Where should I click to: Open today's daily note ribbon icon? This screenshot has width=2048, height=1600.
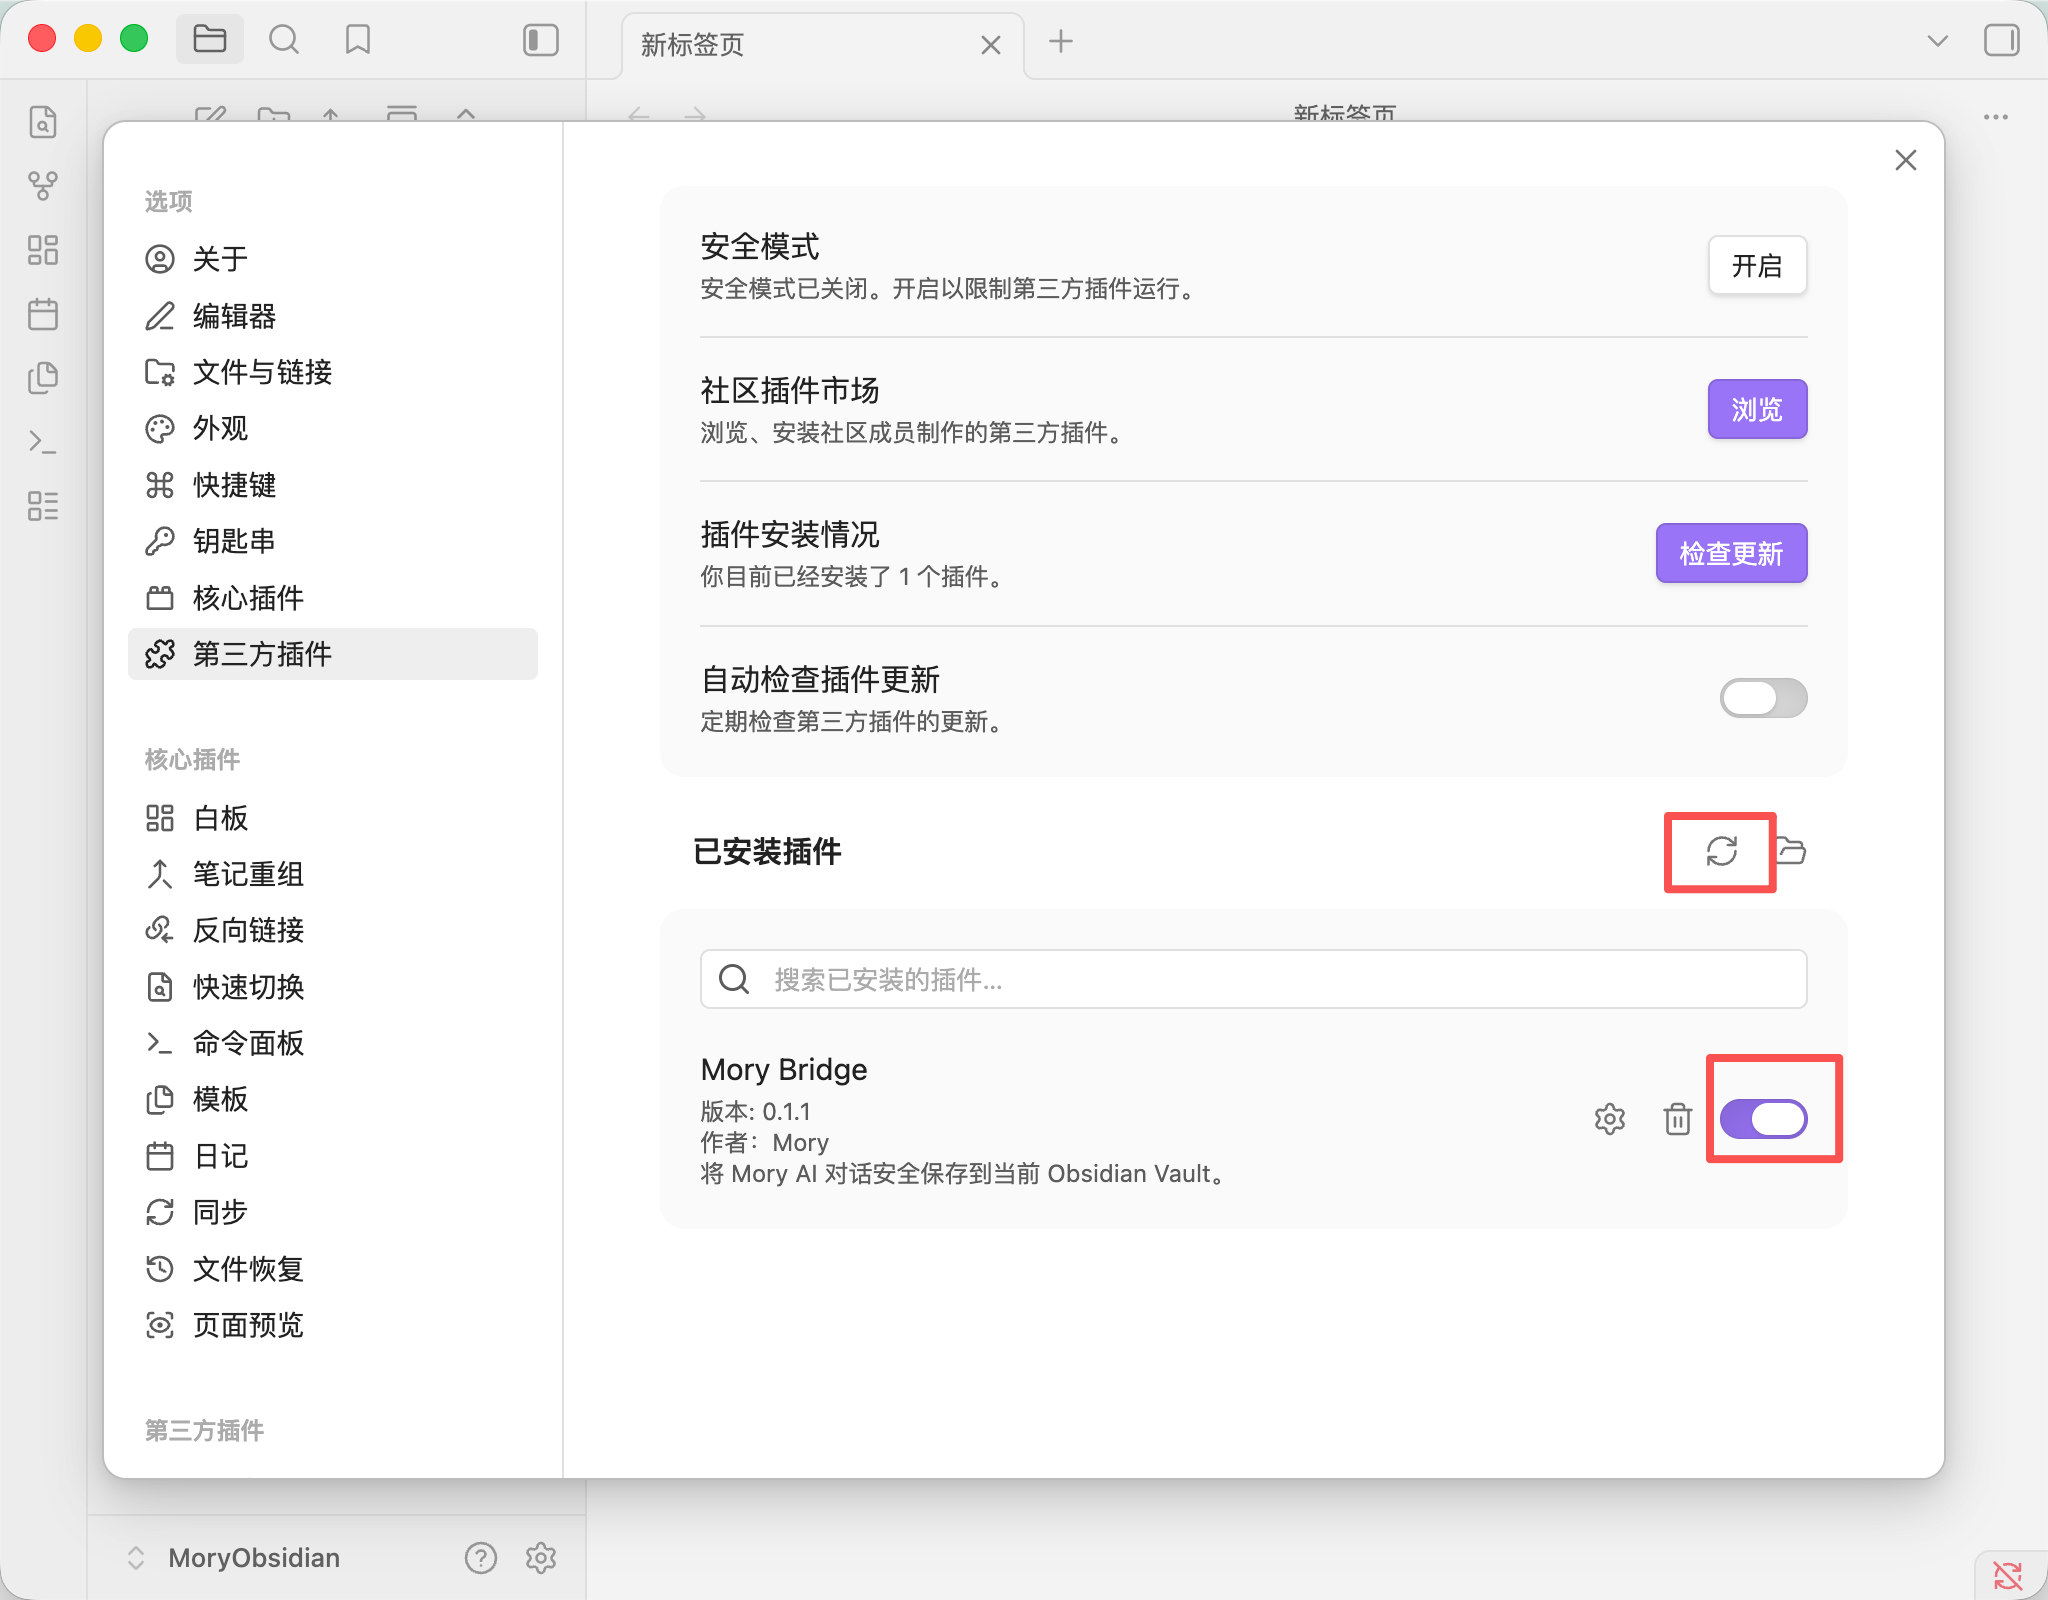coord(43,314)
